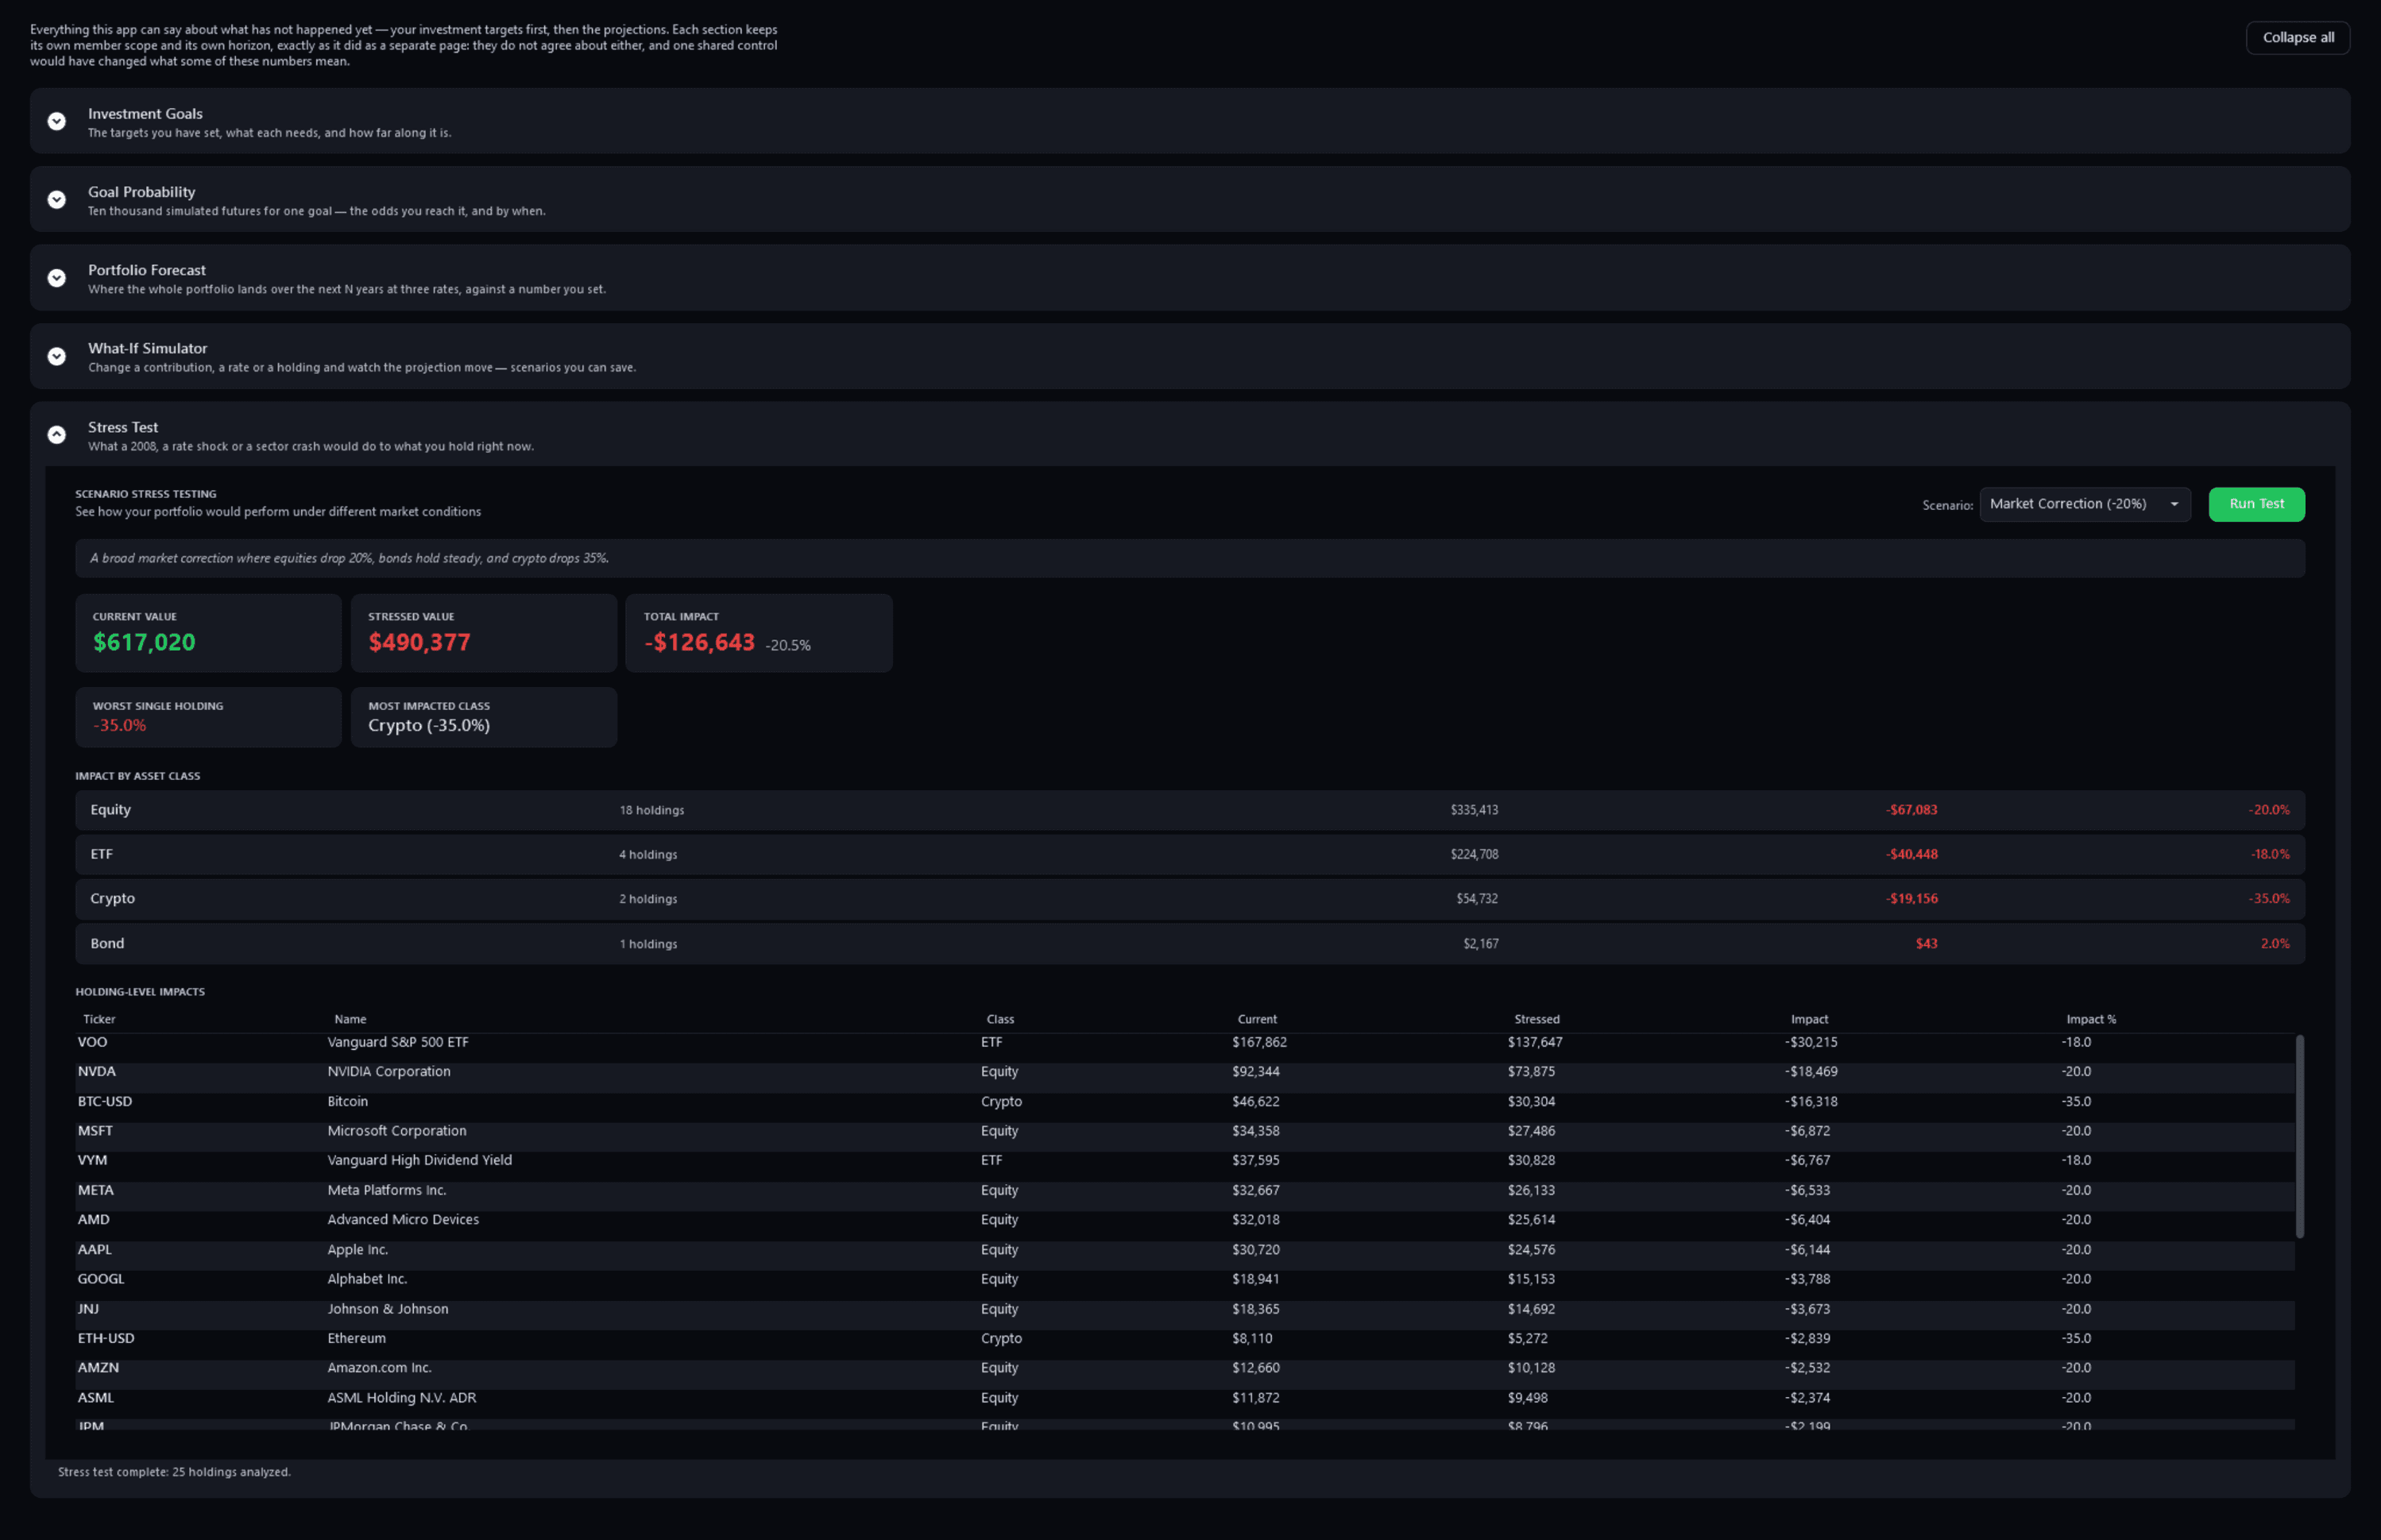Viewport: 2381px width, 1540px height.
Task: Expand the What-If Simulator section chevron
Action: 57,356
